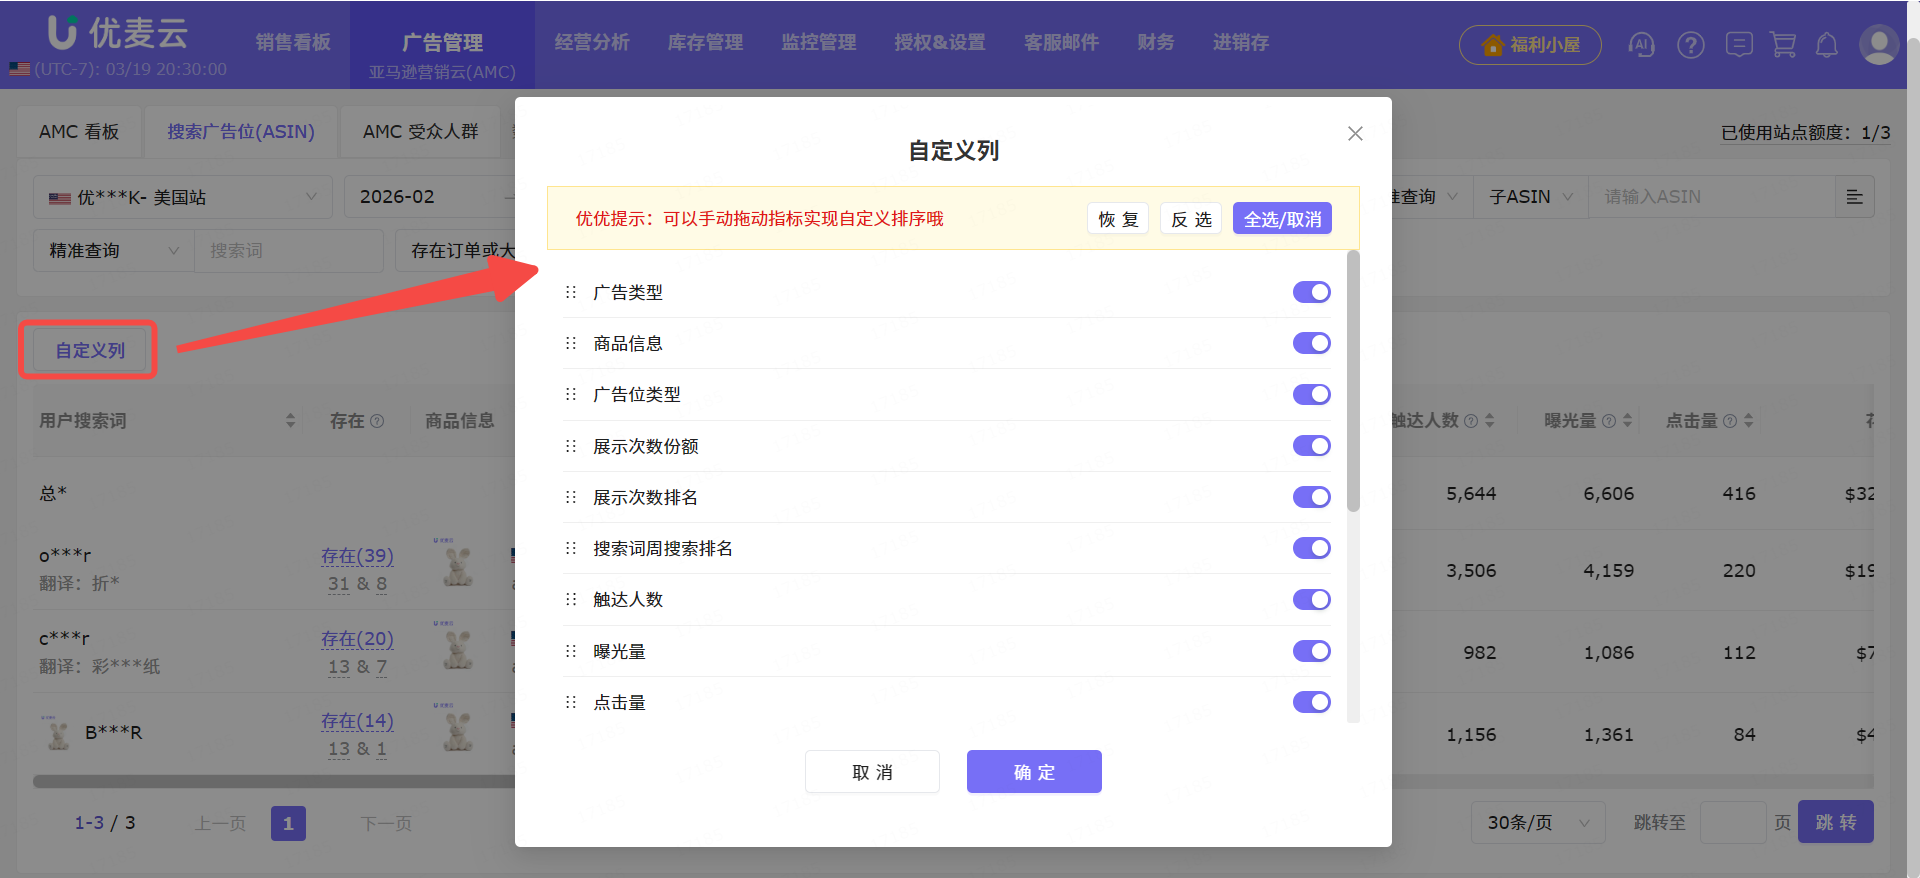Click the 搜索词 input field

tap(289, 251)
